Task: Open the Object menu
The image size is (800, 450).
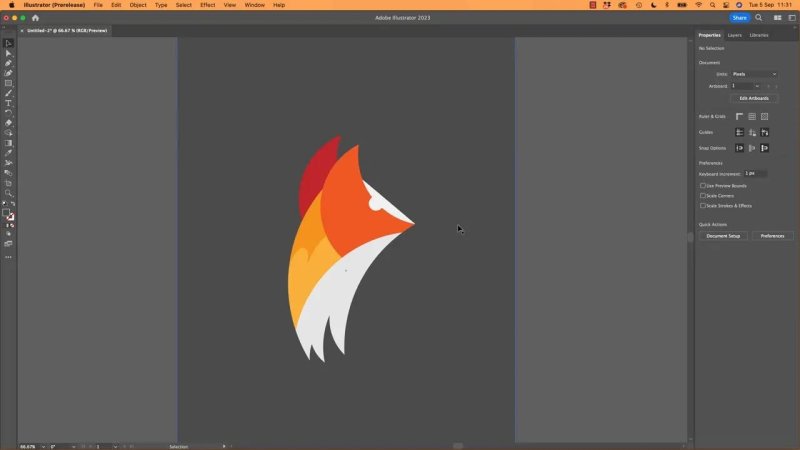Action: click(138, 5)
